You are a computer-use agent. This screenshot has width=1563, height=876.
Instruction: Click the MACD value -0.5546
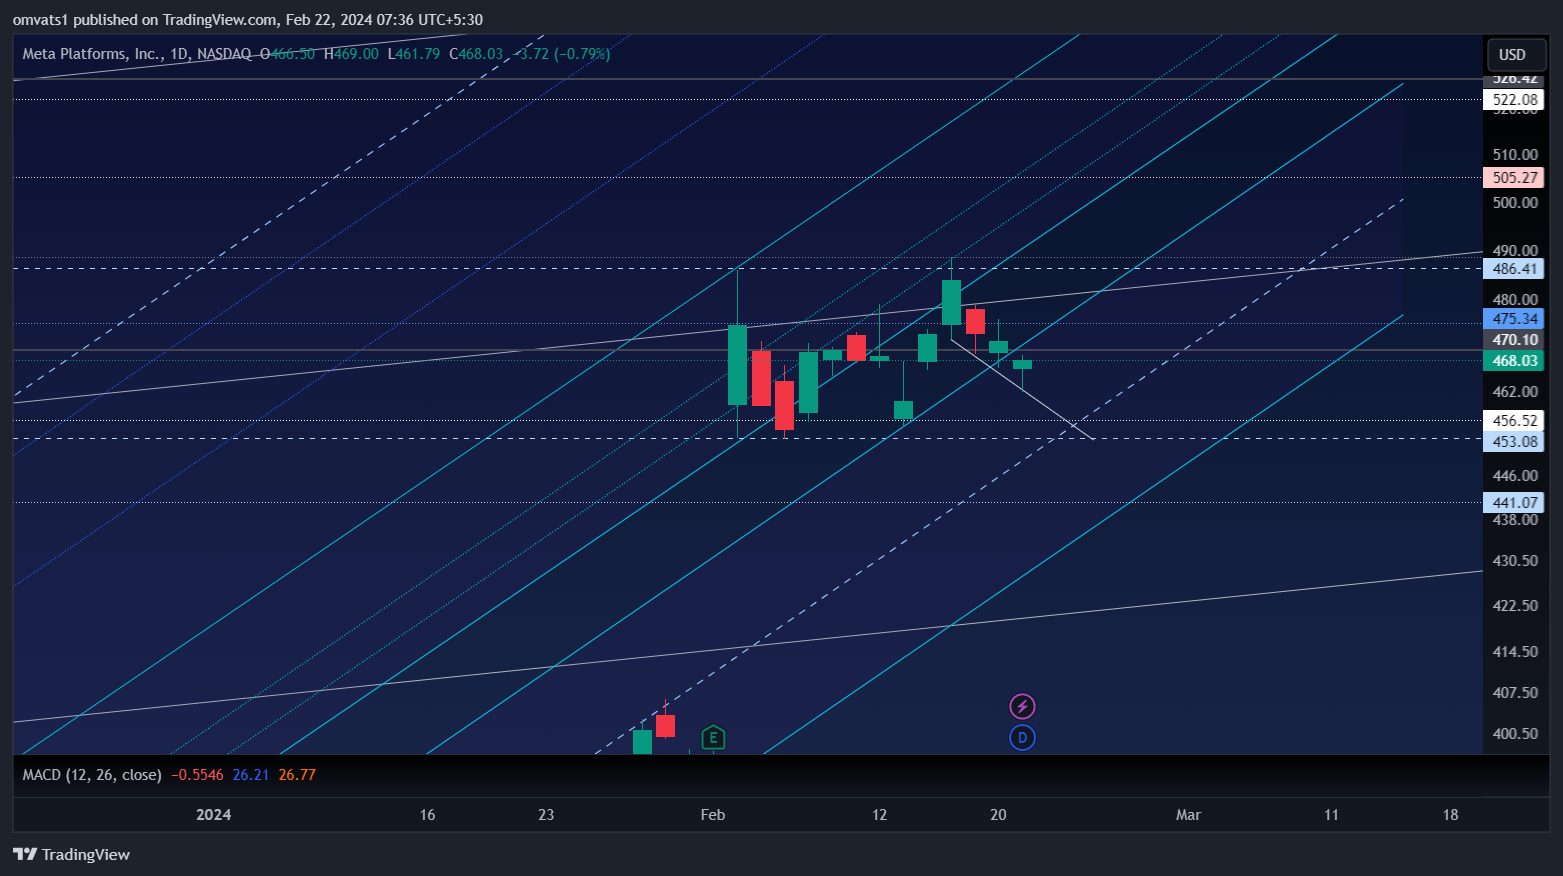(x=197, y=775)
